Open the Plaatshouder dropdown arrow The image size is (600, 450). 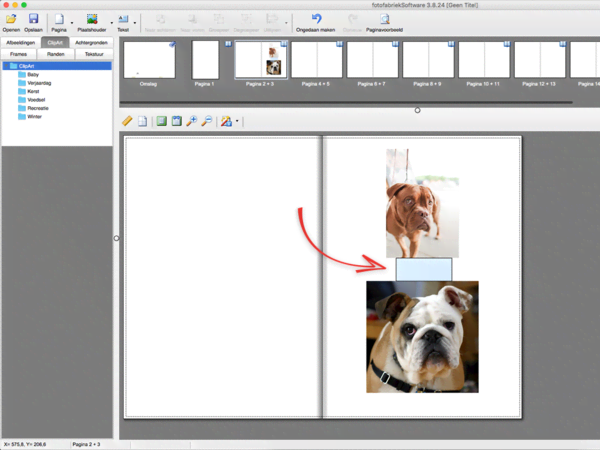[x=110, y=21]
